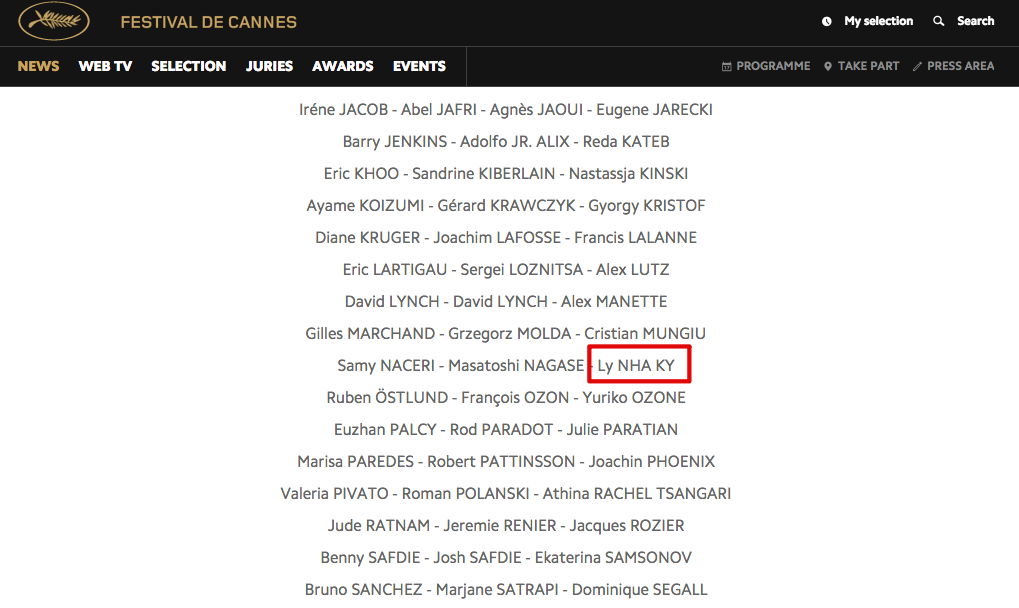Open the Selection menu
The height and width of the screenshot is (608, 1019).
click(188, 66)
